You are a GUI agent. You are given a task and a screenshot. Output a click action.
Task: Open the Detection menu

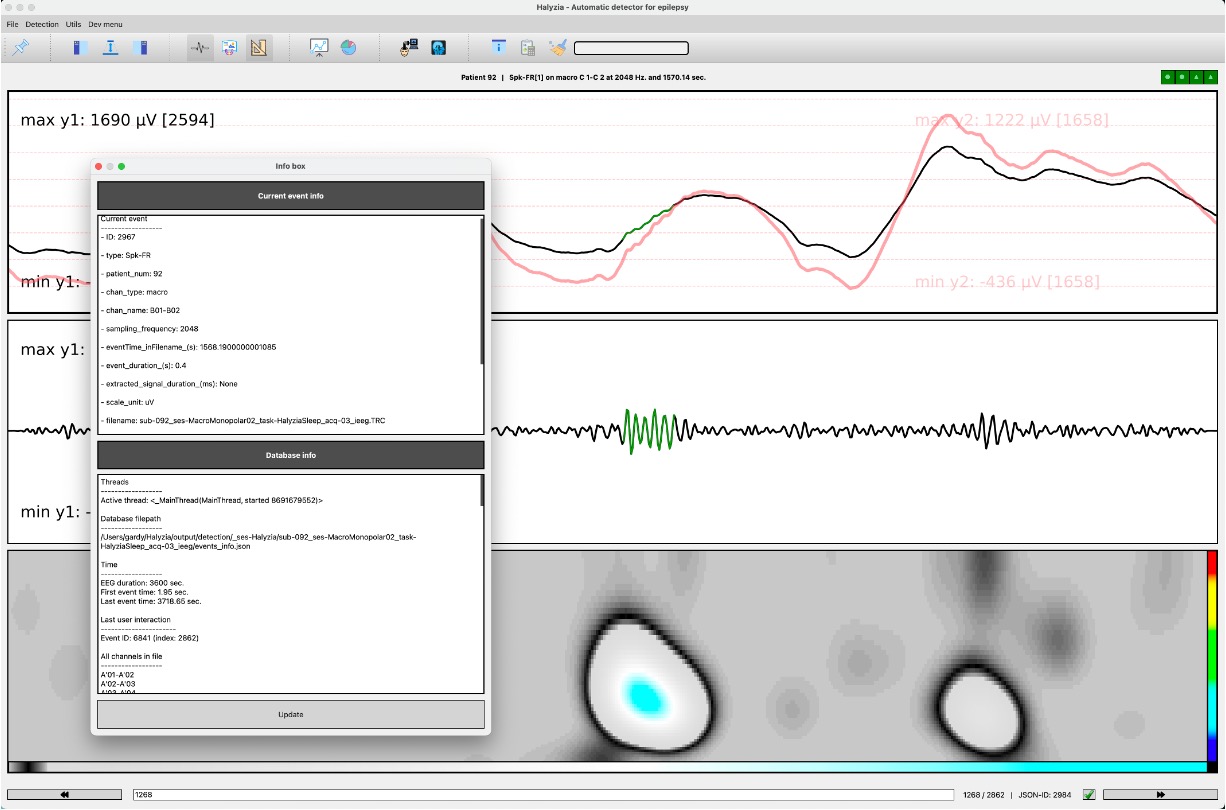click(x=41, y=23)
